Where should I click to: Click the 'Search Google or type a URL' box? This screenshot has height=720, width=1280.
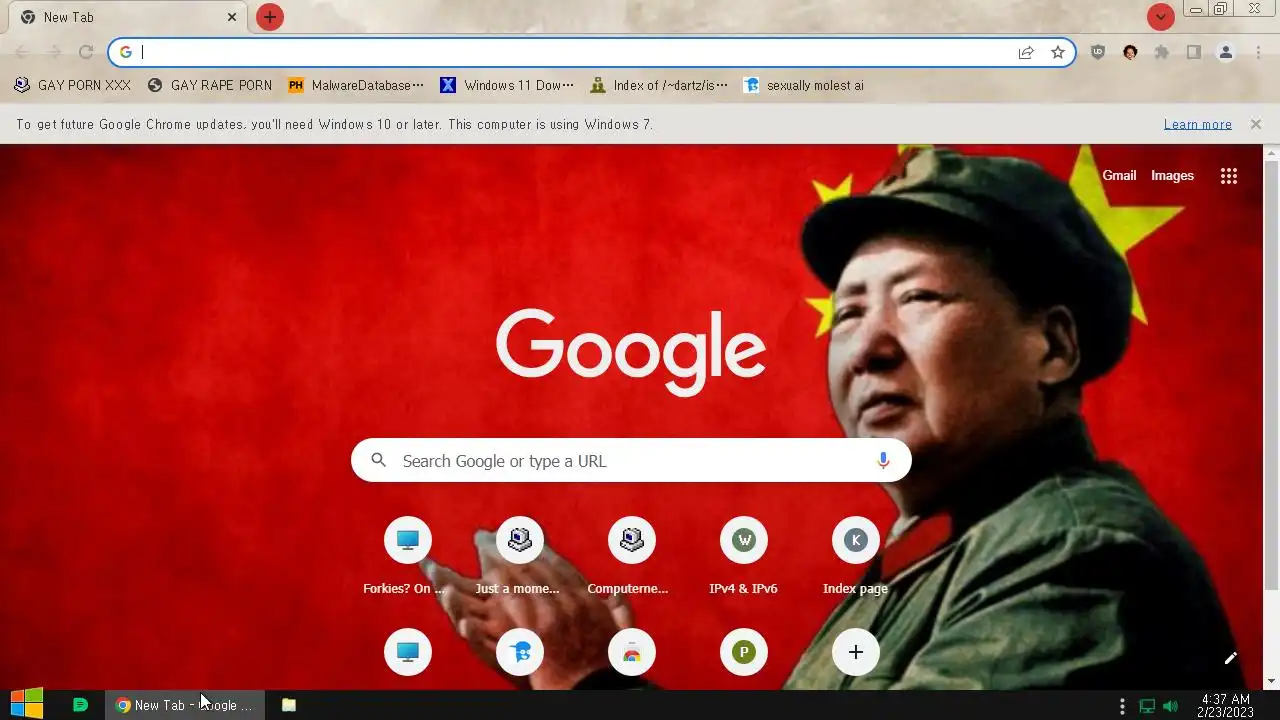631,460
